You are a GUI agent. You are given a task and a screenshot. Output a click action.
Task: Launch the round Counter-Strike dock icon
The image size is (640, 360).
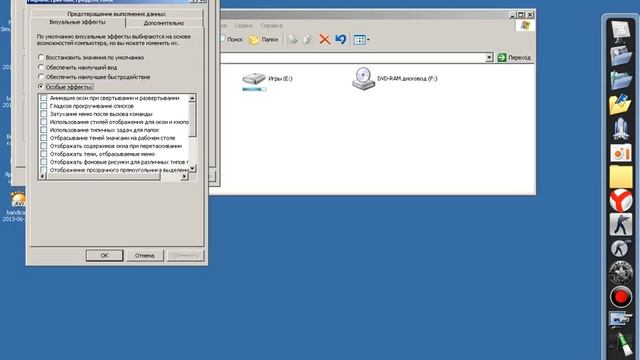click(621, 249)
